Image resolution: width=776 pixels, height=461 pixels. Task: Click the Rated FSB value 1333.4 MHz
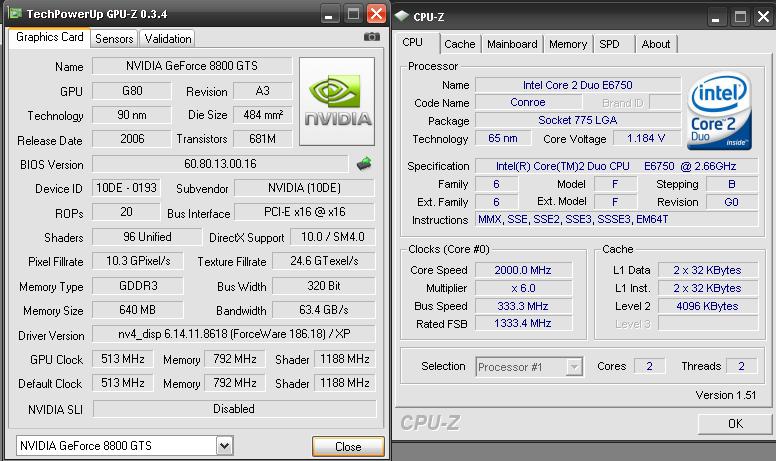tap(523, 323)
